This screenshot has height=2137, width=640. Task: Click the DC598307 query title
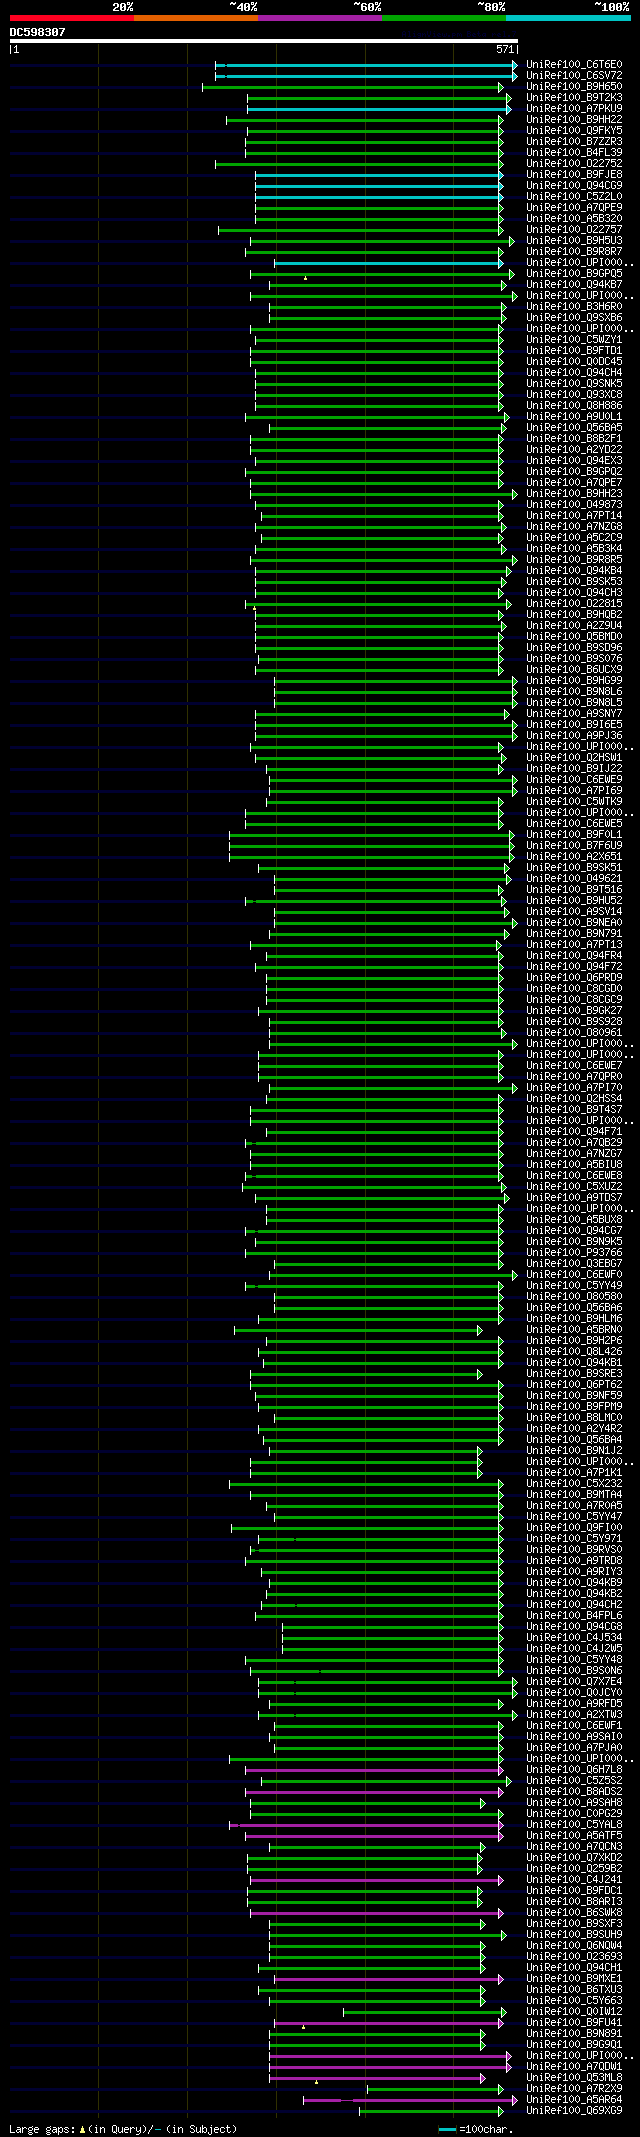point(38,32)
